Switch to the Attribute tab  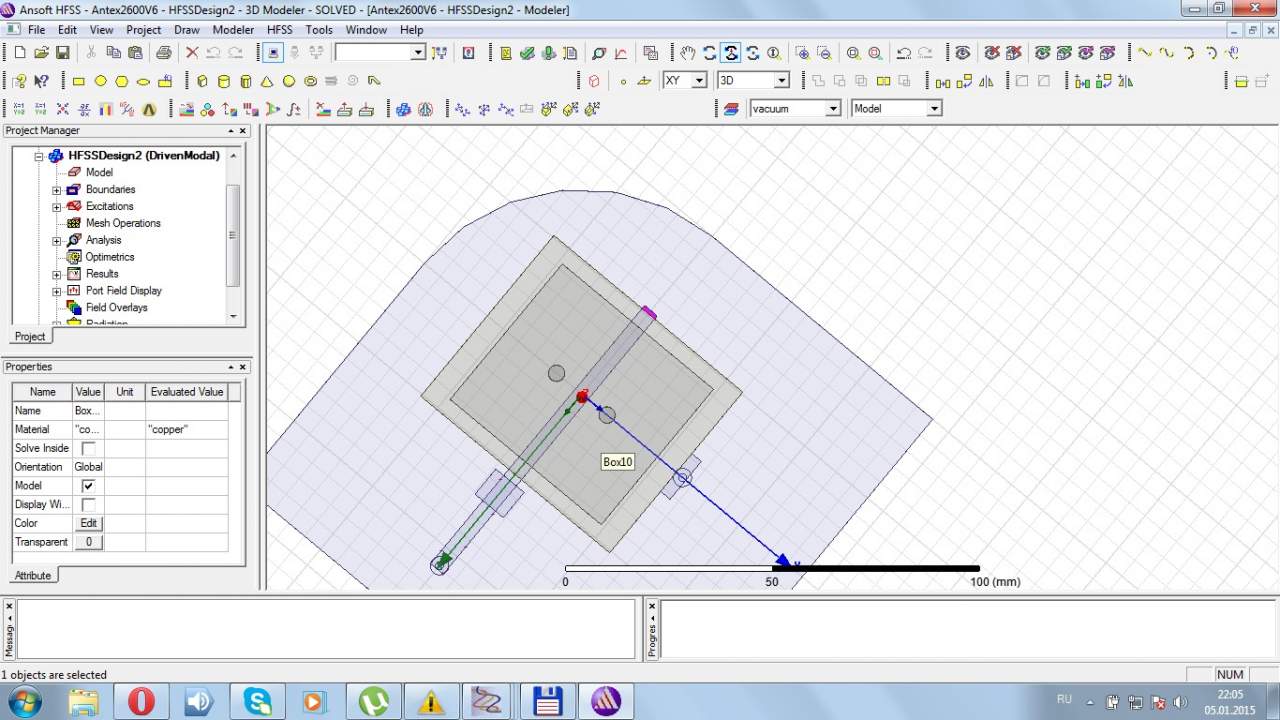click(32, 575)
